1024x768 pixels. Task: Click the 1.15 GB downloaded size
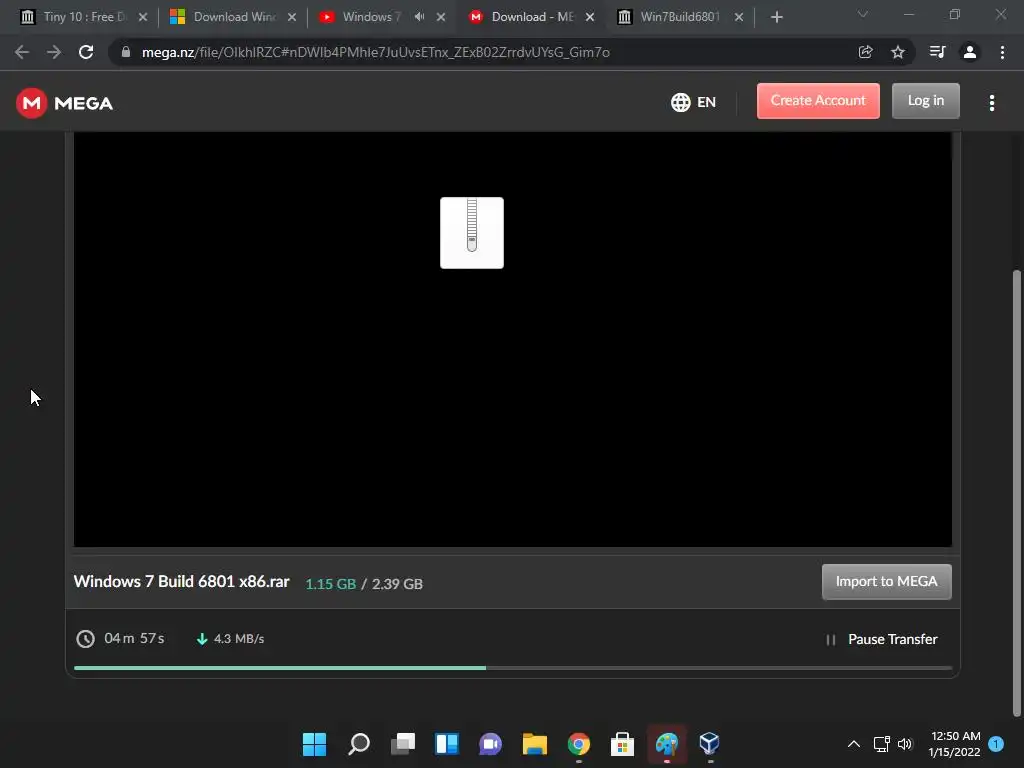click(x=330, y=584)
